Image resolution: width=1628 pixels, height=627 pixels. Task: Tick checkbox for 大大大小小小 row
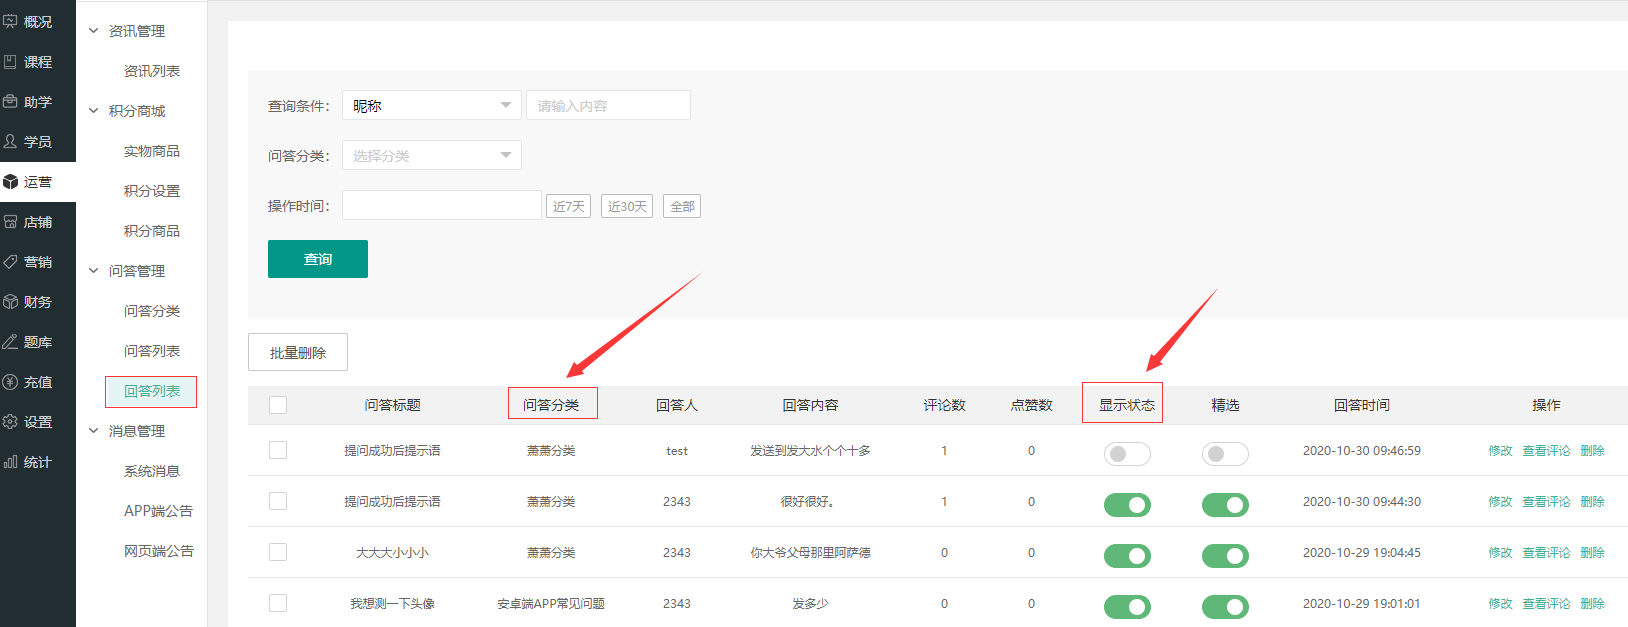coord(278,552)
